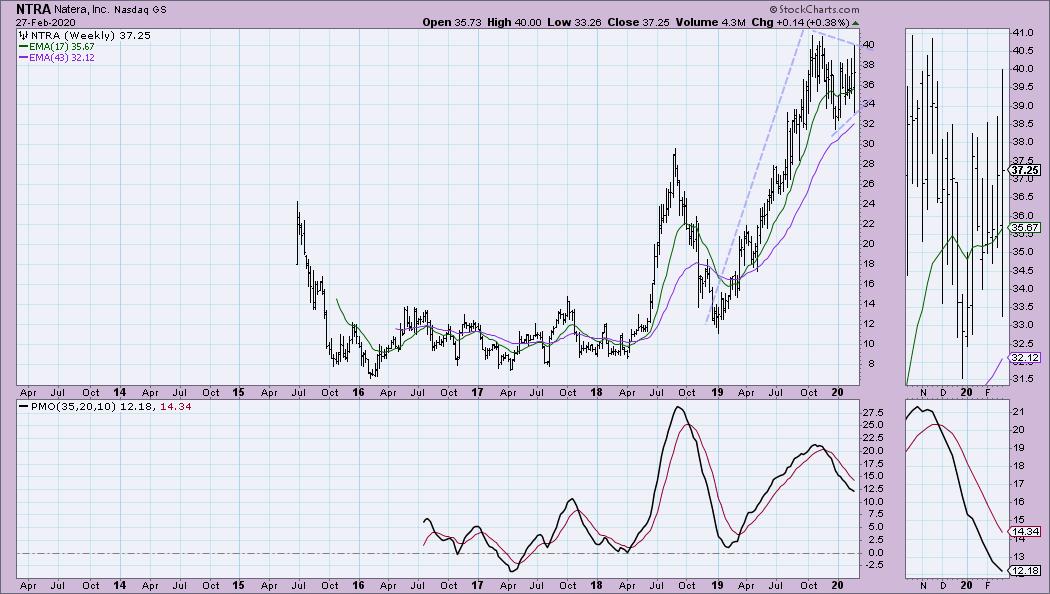This screenshot has width=1050, height=594.
Task: Click the 33.5 zoom panel axis label
Action: 1023,307
